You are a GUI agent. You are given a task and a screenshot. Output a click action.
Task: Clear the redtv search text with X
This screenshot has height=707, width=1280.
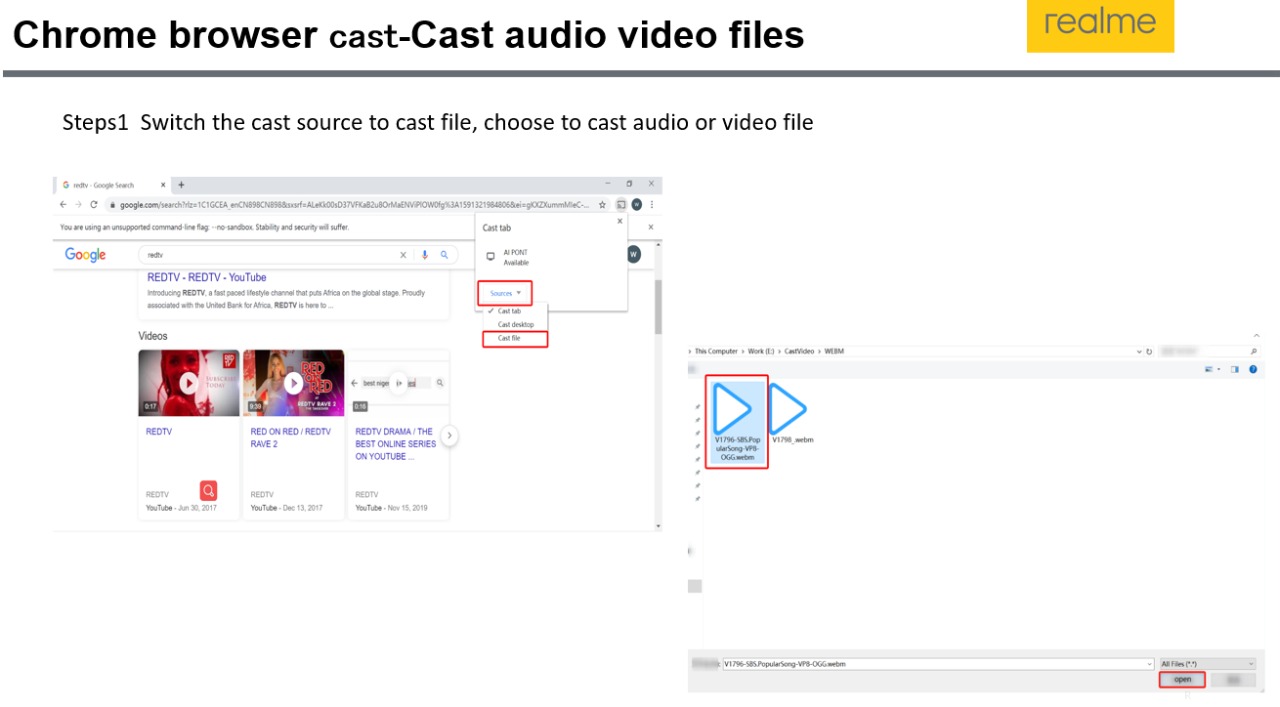[404, 255]
